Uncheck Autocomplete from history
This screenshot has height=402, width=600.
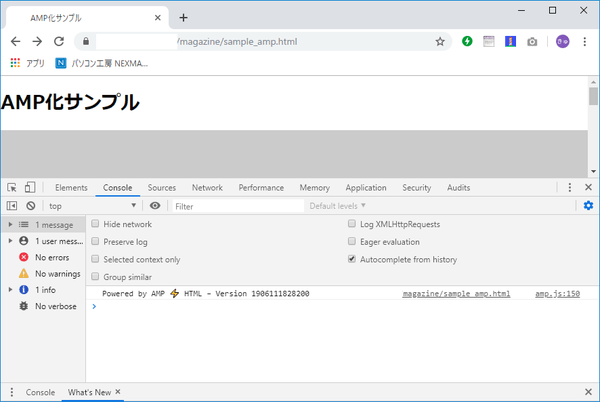pyautogui.click(x=352, y=259)
